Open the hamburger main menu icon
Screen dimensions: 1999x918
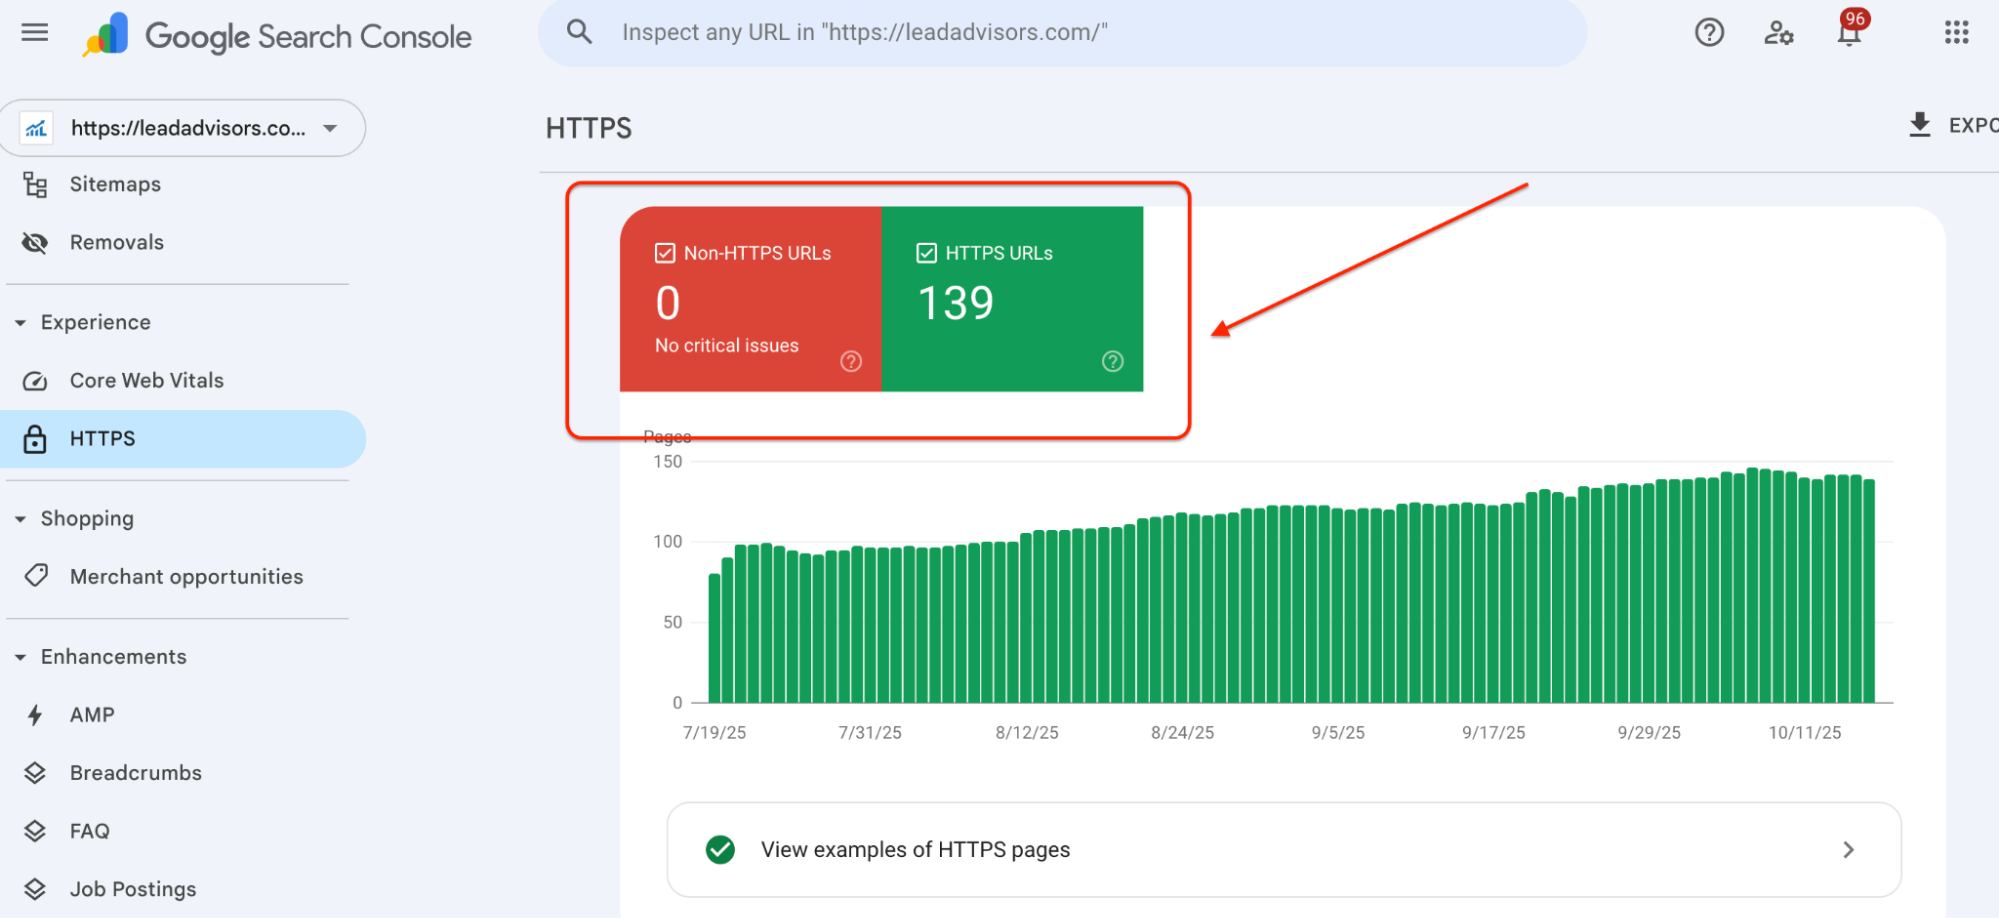tap(35, 33)
